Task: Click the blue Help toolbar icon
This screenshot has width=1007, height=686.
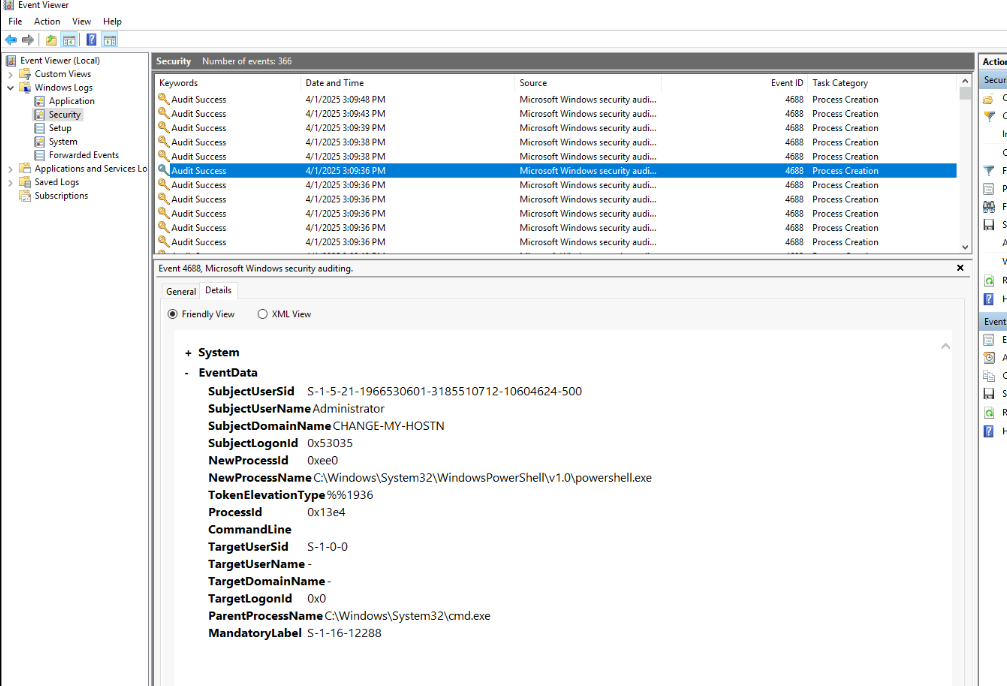Action: coord(91,40)
